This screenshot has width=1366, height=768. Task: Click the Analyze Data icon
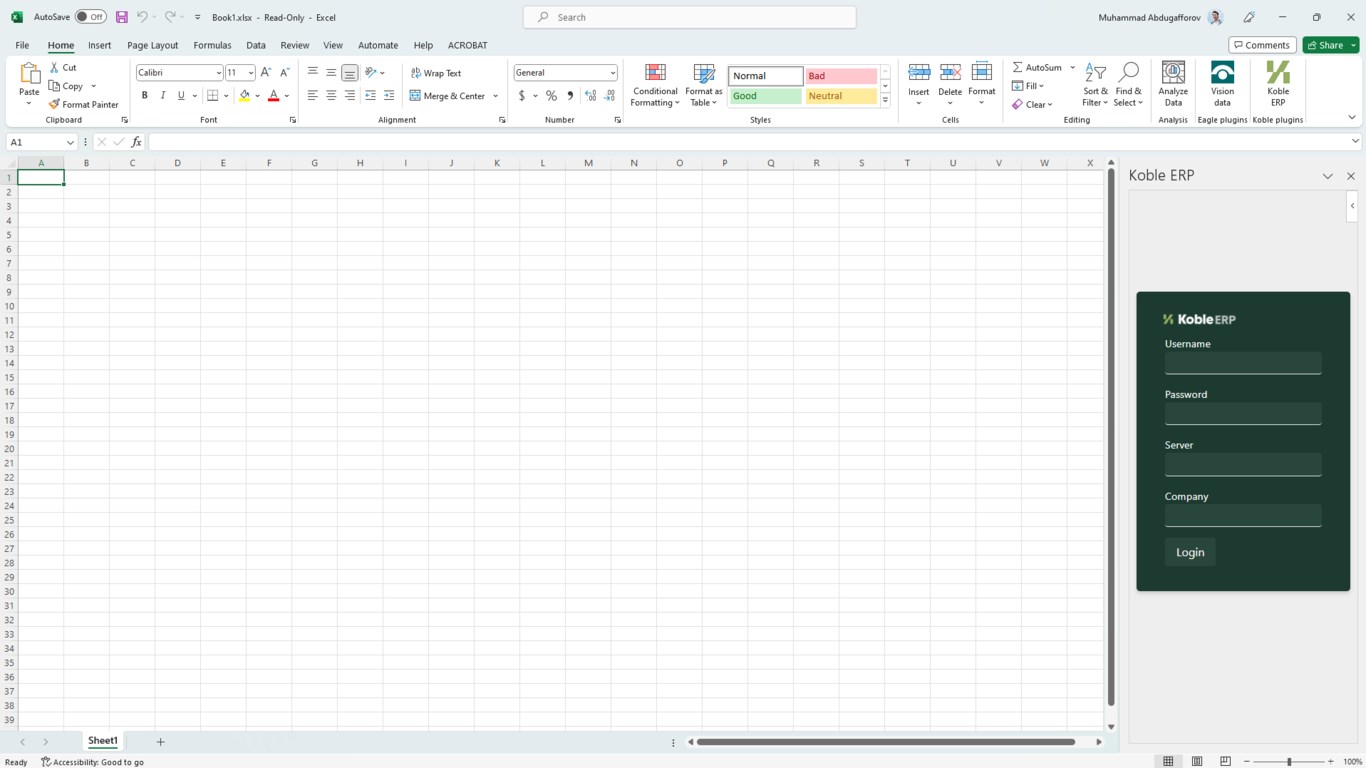point(1173,73)
